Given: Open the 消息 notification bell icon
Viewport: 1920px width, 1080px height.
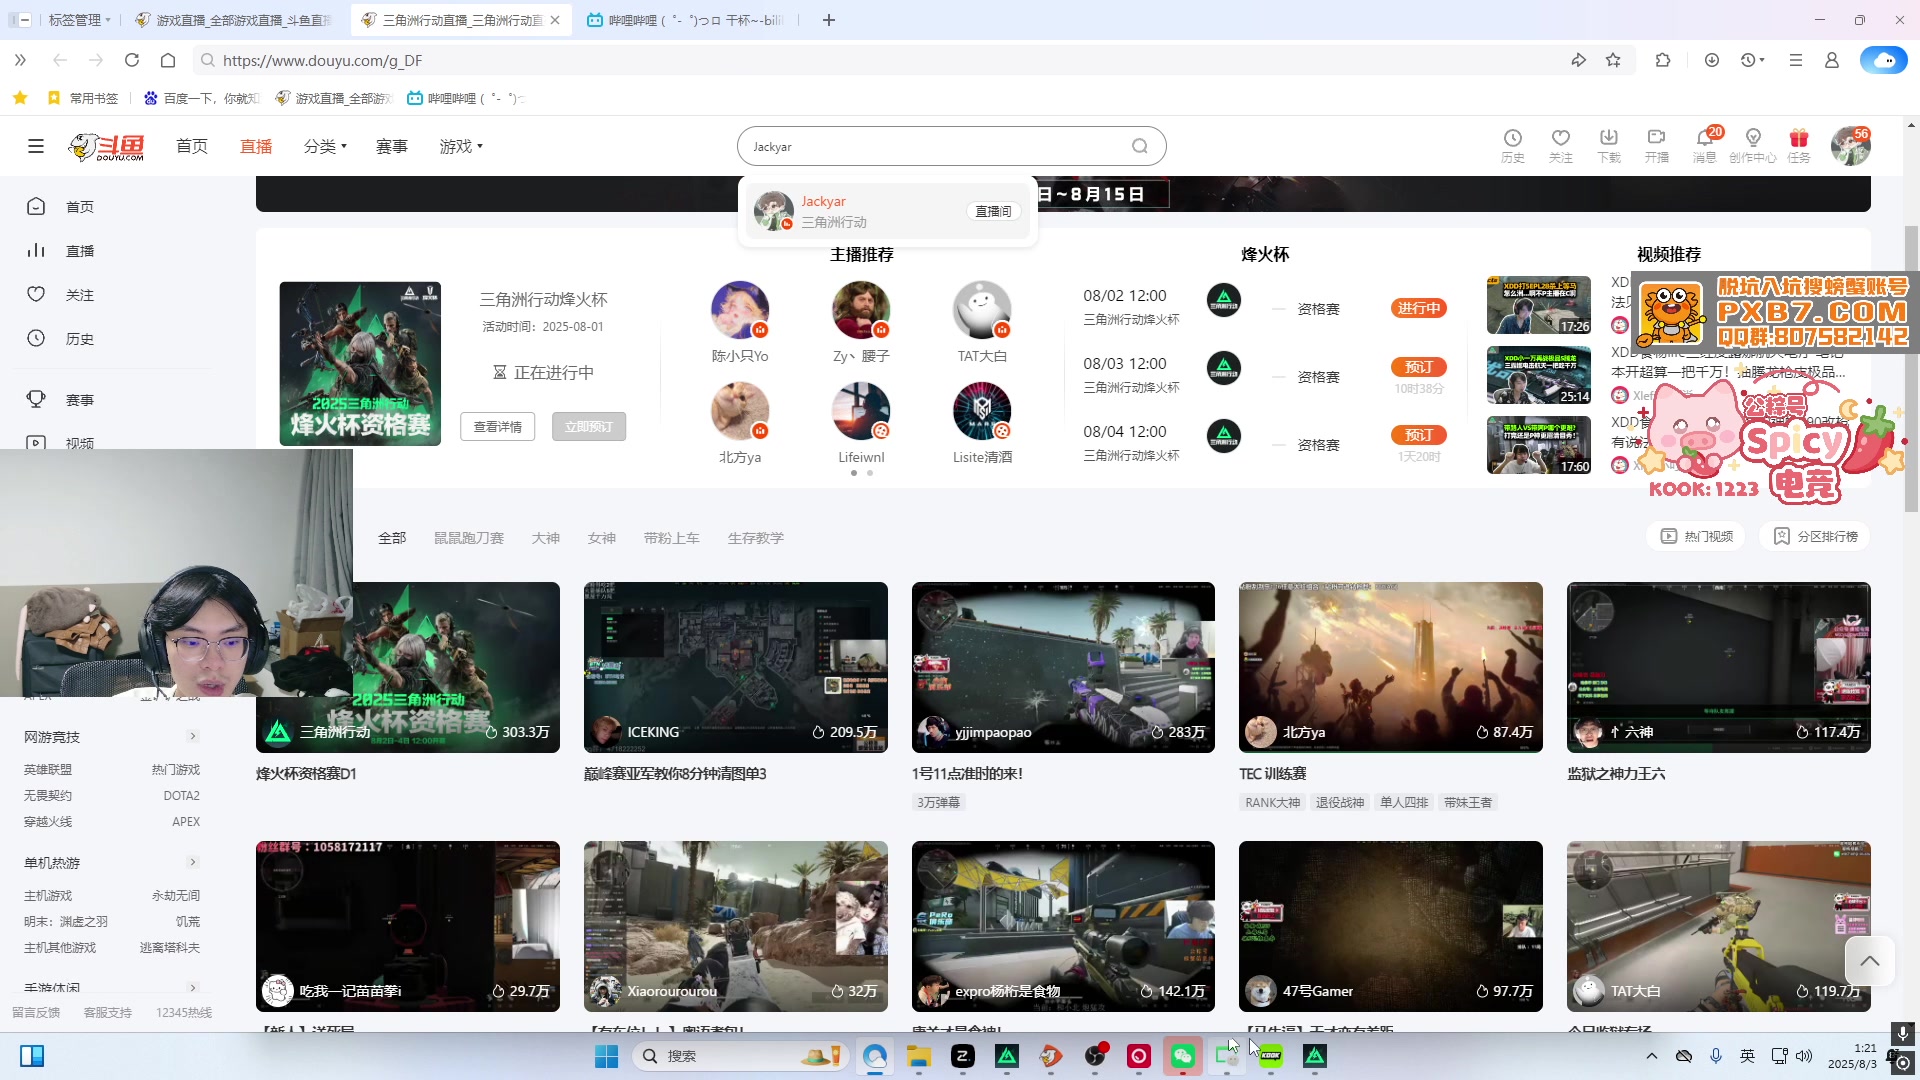Looking at the screenshot, I should click(x=1704, y=145).
